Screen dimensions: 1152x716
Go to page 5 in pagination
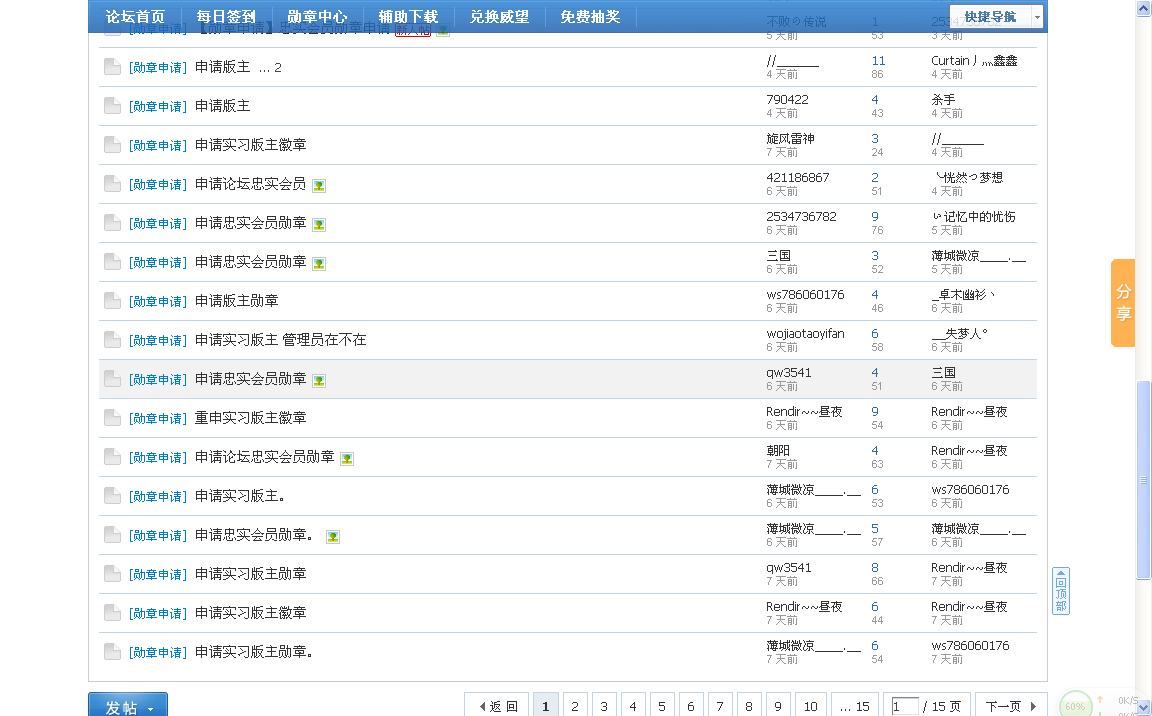point(662,706)
